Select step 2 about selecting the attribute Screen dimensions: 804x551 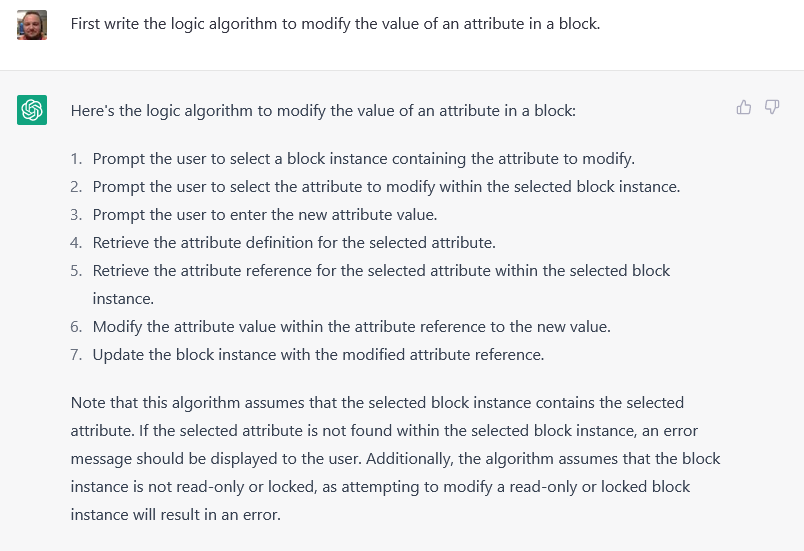point(386,187)
